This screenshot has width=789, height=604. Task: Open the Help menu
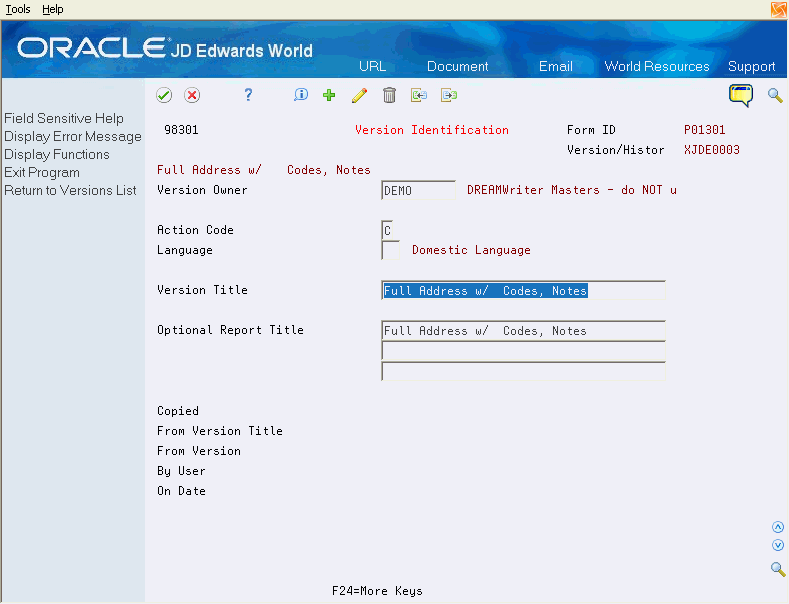pyautogui.click(x=53, y=9)
